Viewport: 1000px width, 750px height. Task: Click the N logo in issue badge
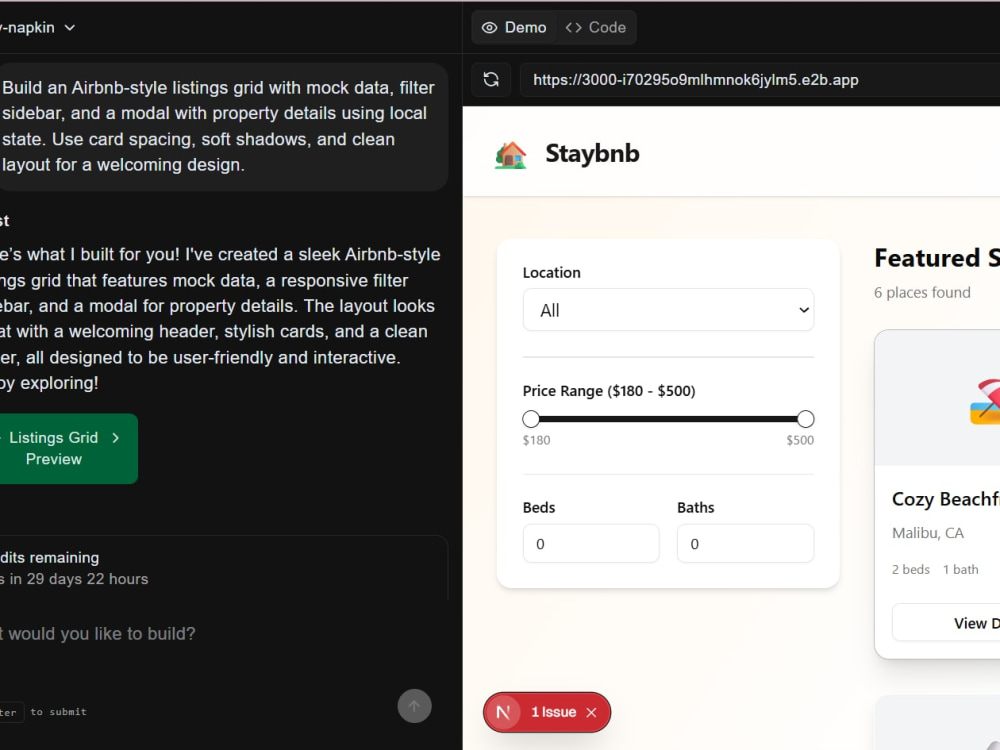[504, 712]
